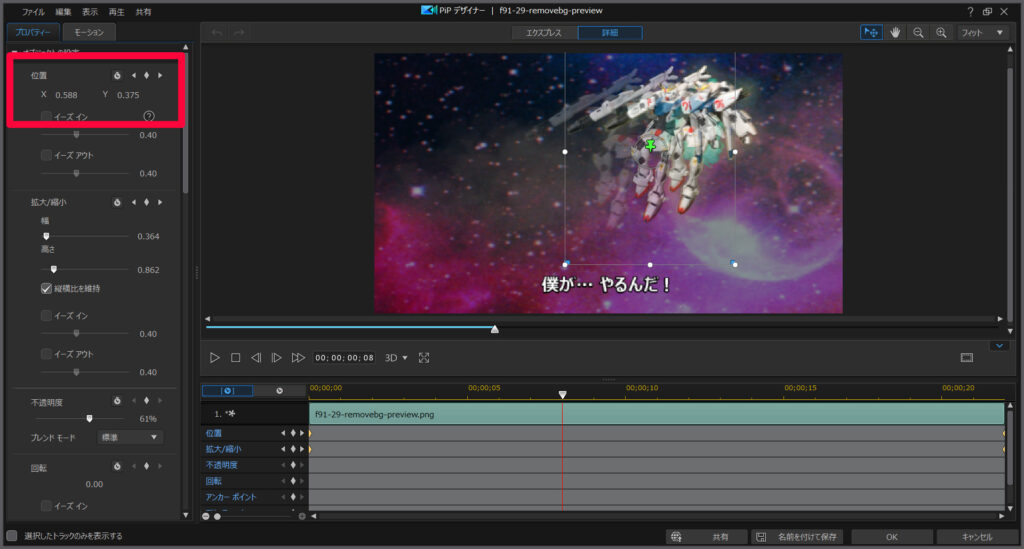Viewport: 1024px width, 549px height.
Task: Open the 表示 menu
Action: (x=90, y=12)
